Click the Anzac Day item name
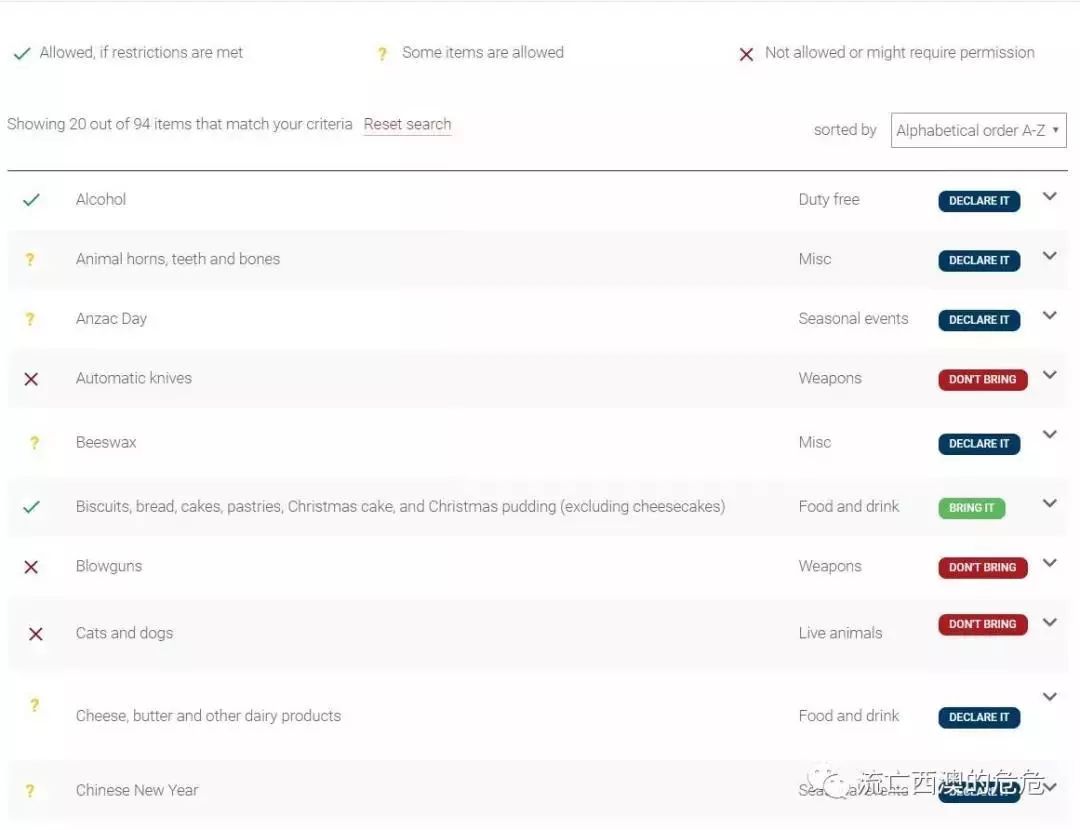 click(x=111, y=319)
